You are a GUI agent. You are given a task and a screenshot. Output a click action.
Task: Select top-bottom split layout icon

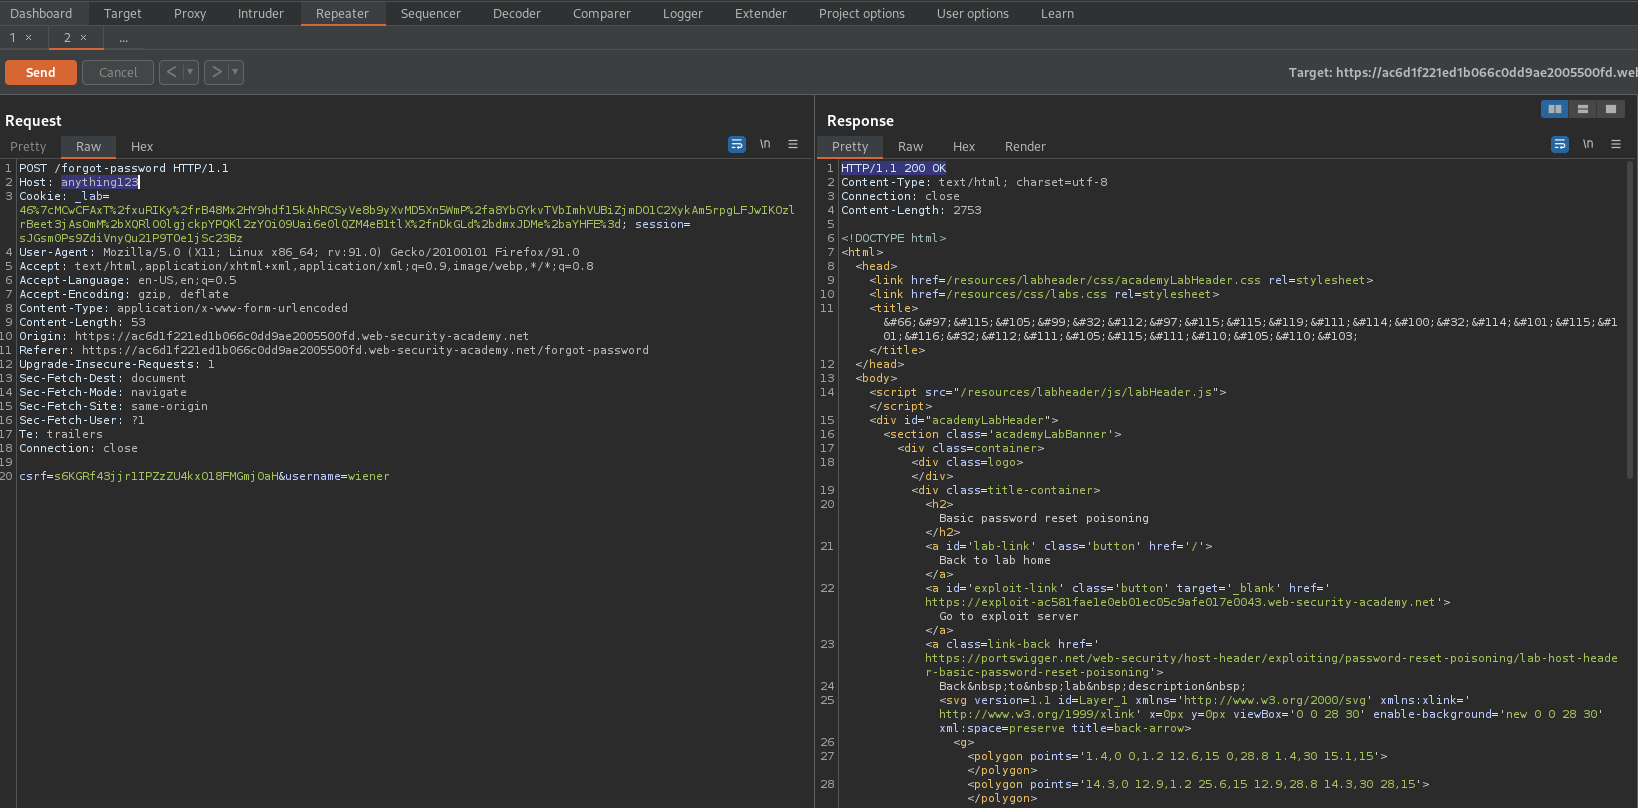tap(1583, 109)
